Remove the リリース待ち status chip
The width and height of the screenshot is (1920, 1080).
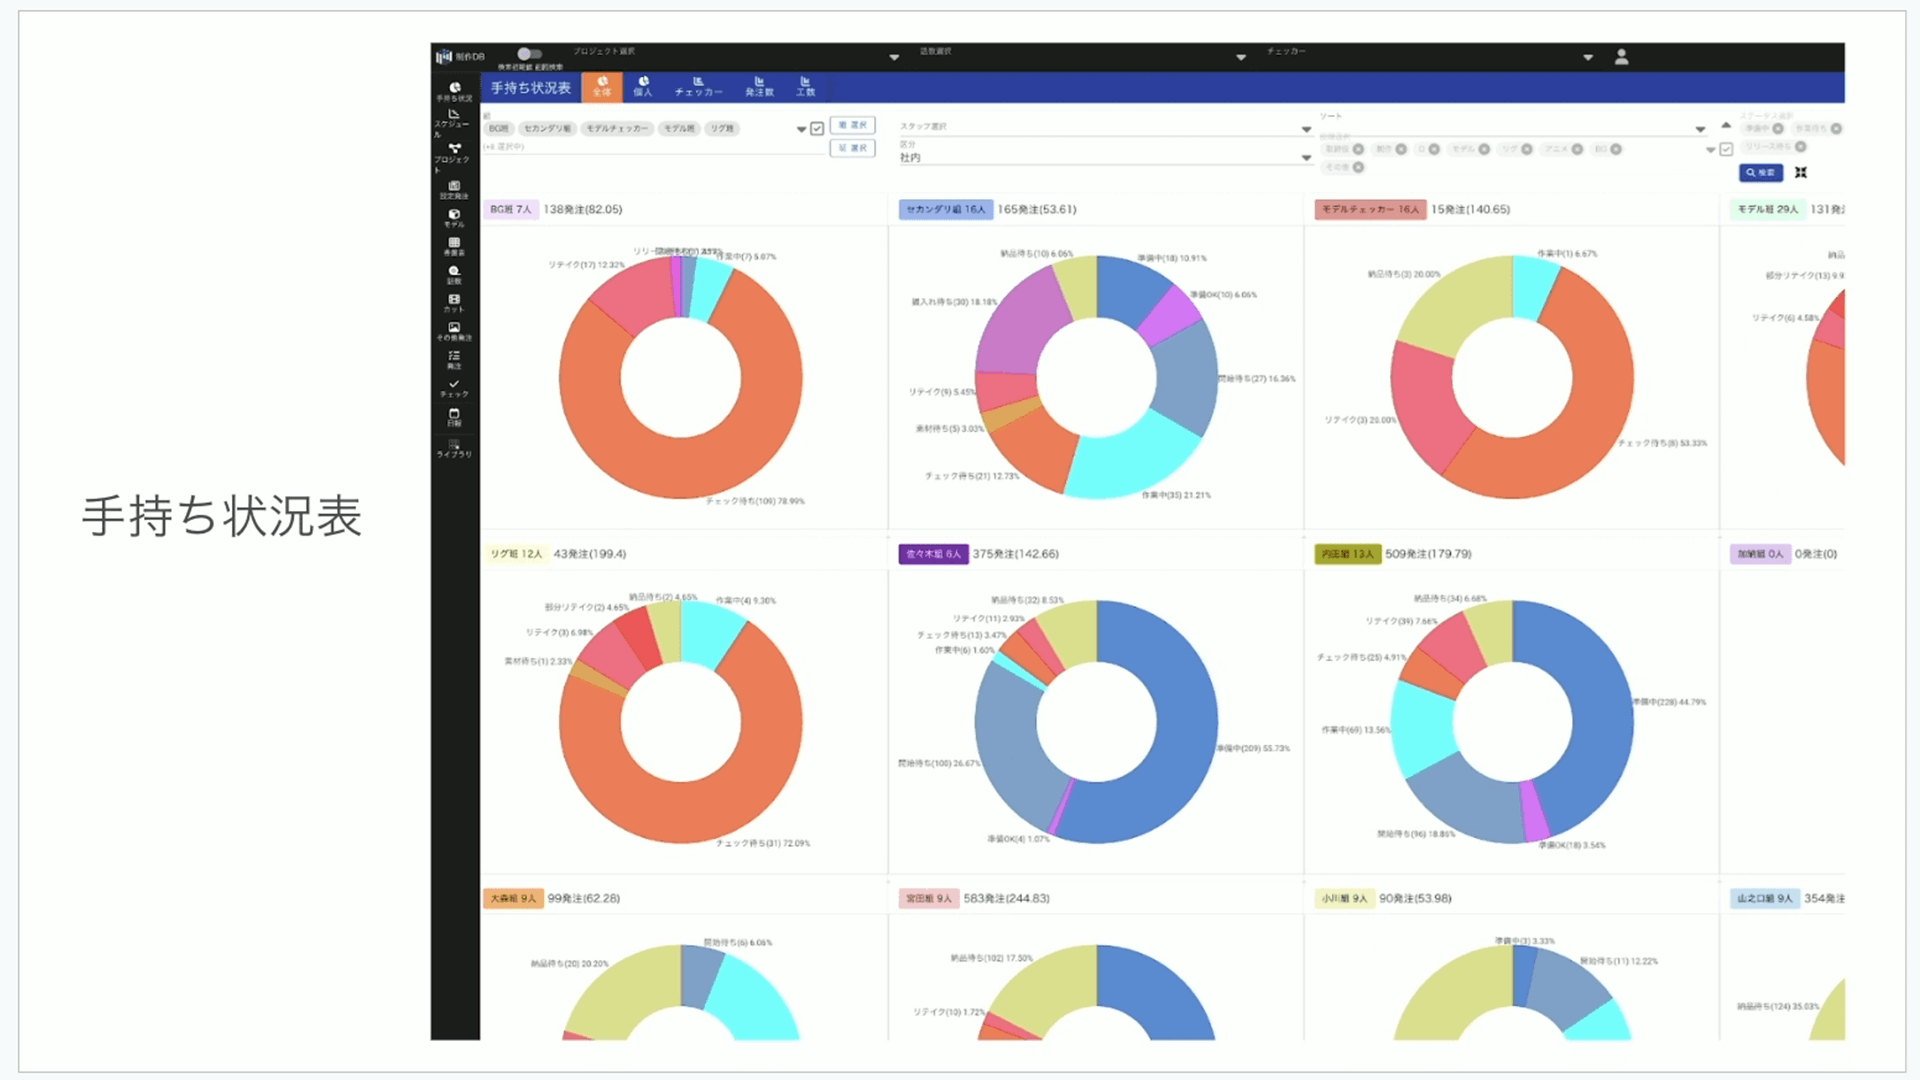click(x=1801, y=146)
